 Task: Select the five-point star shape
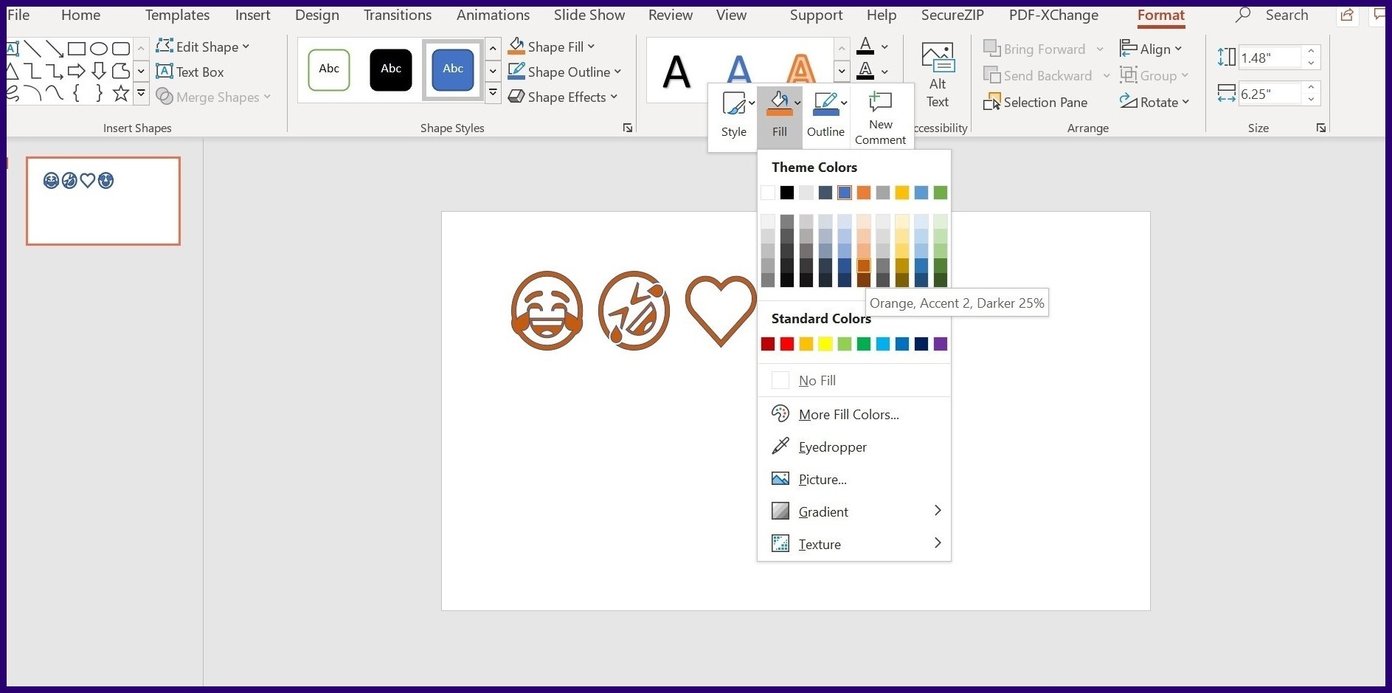point(121,93)
